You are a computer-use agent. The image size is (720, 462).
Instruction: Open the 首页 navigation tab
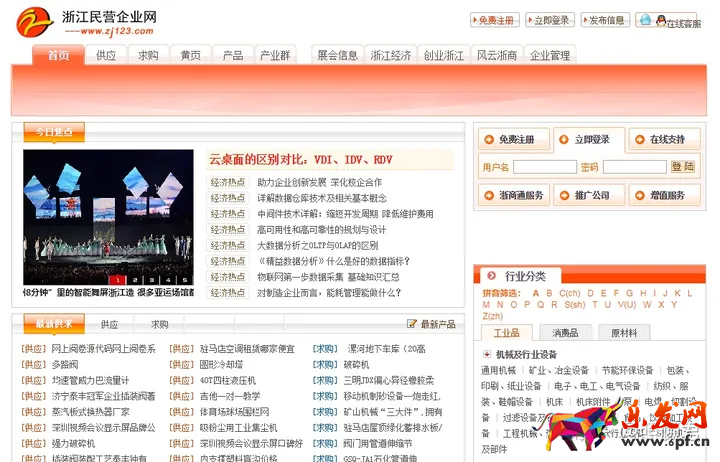(58, 56)
